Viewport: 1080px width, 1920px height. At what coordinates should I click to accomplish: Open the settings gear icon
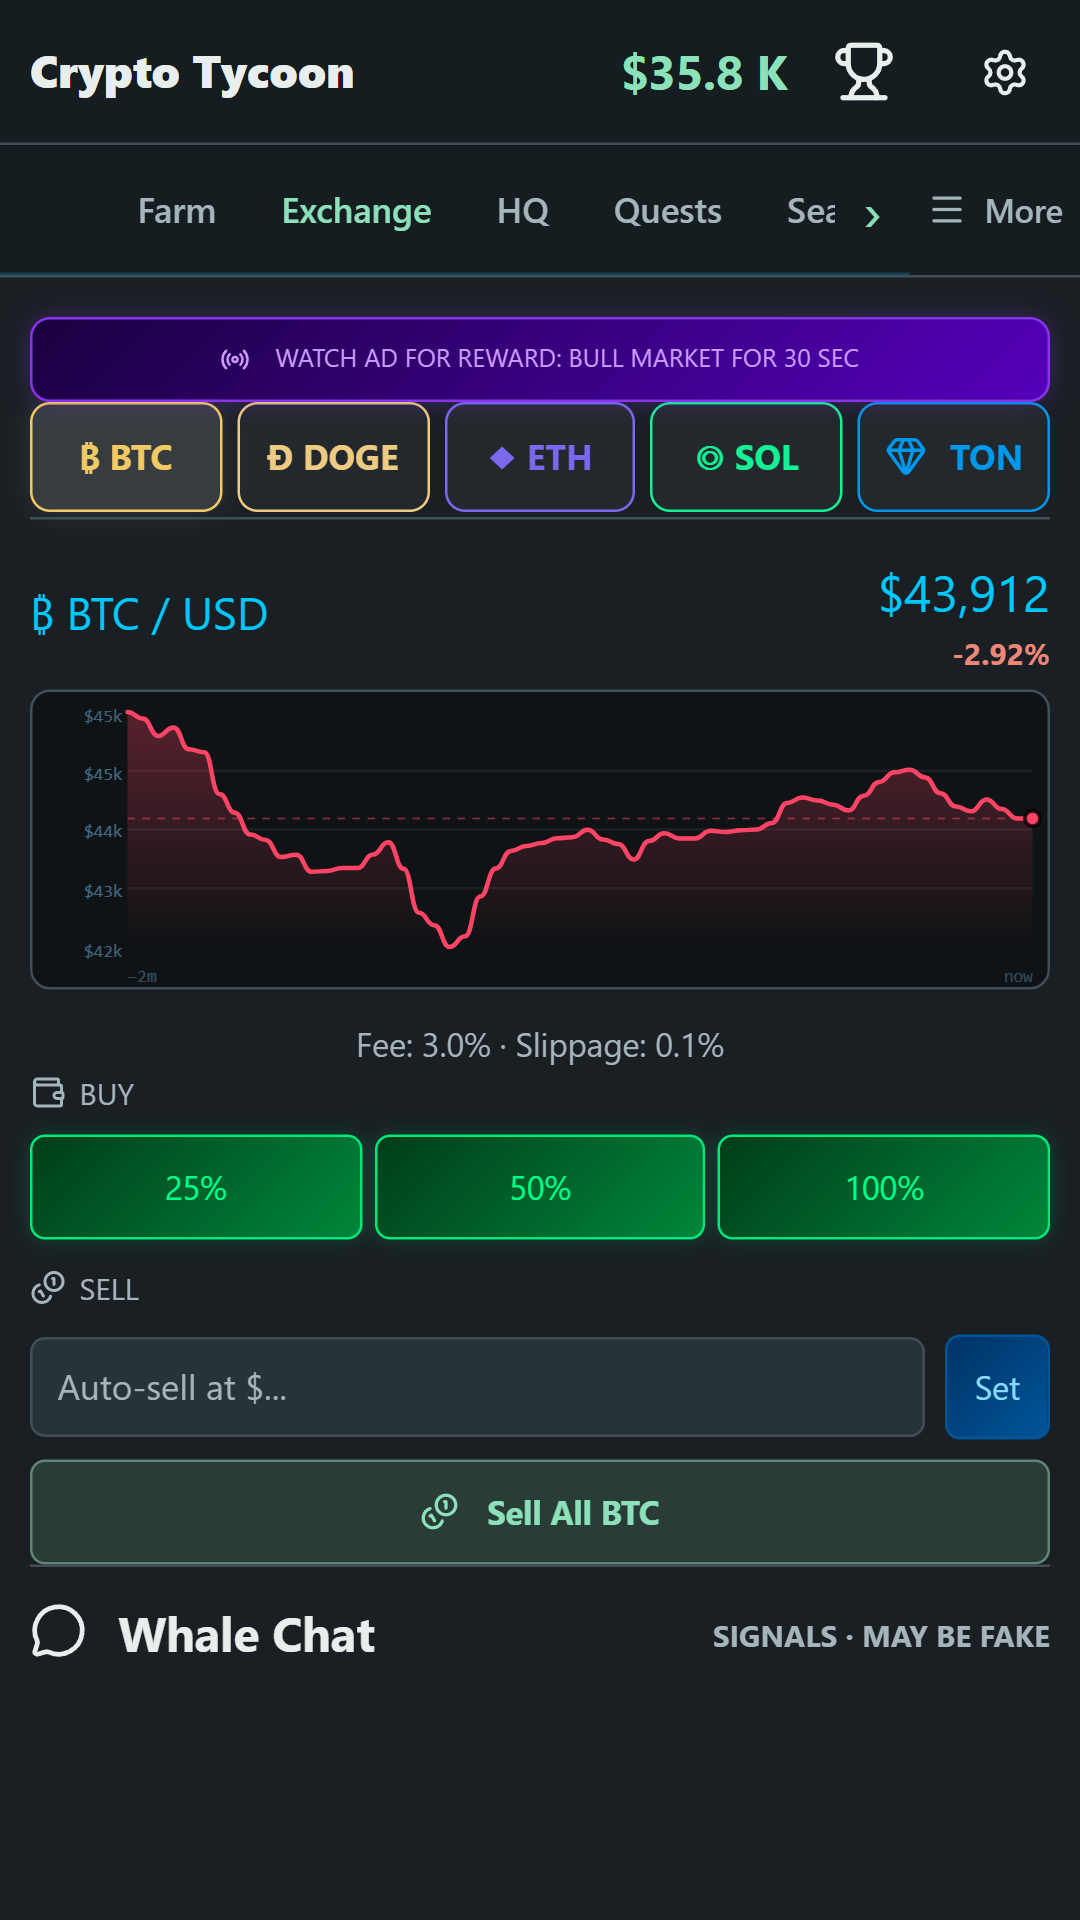[1004, 72]
